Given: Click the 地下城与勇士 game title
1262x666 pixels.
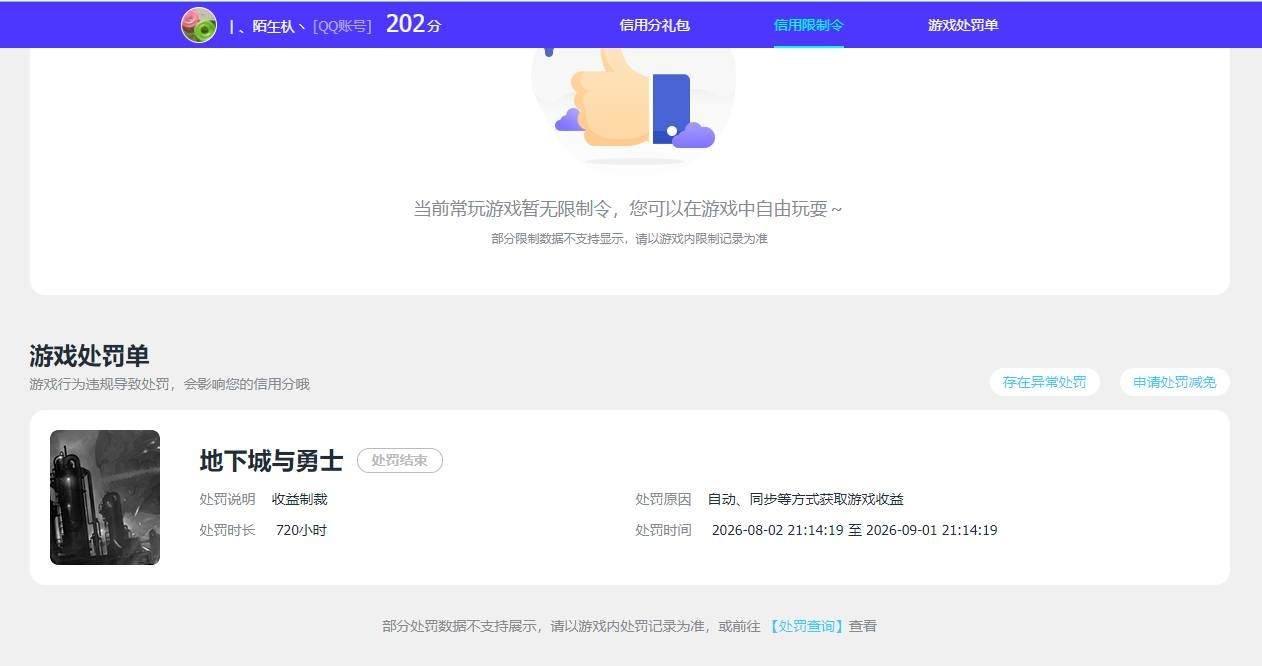Looking at the screenshot, I should (x=271, y=461).
